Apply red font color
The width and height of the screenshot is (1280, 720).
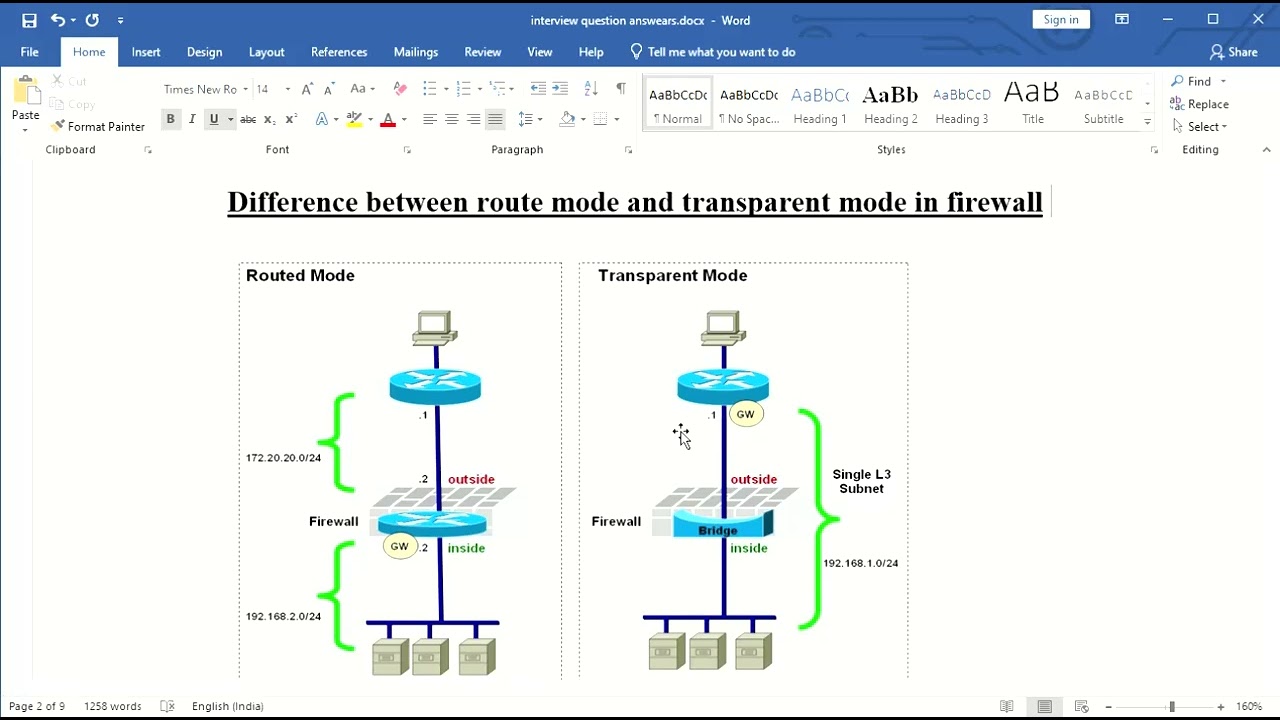click(388, 119)
